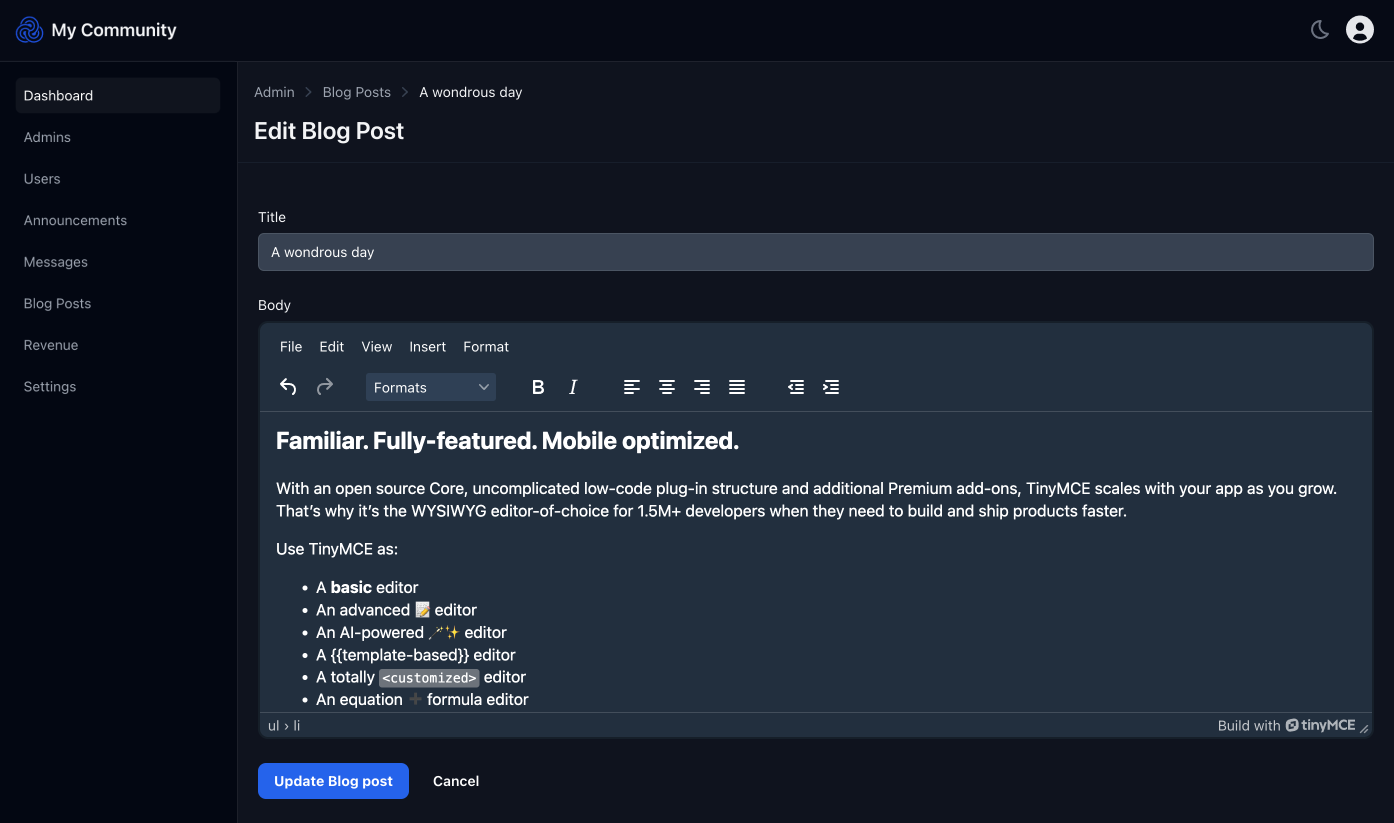Toggle dark mode moon icon

coord(1320,30)
